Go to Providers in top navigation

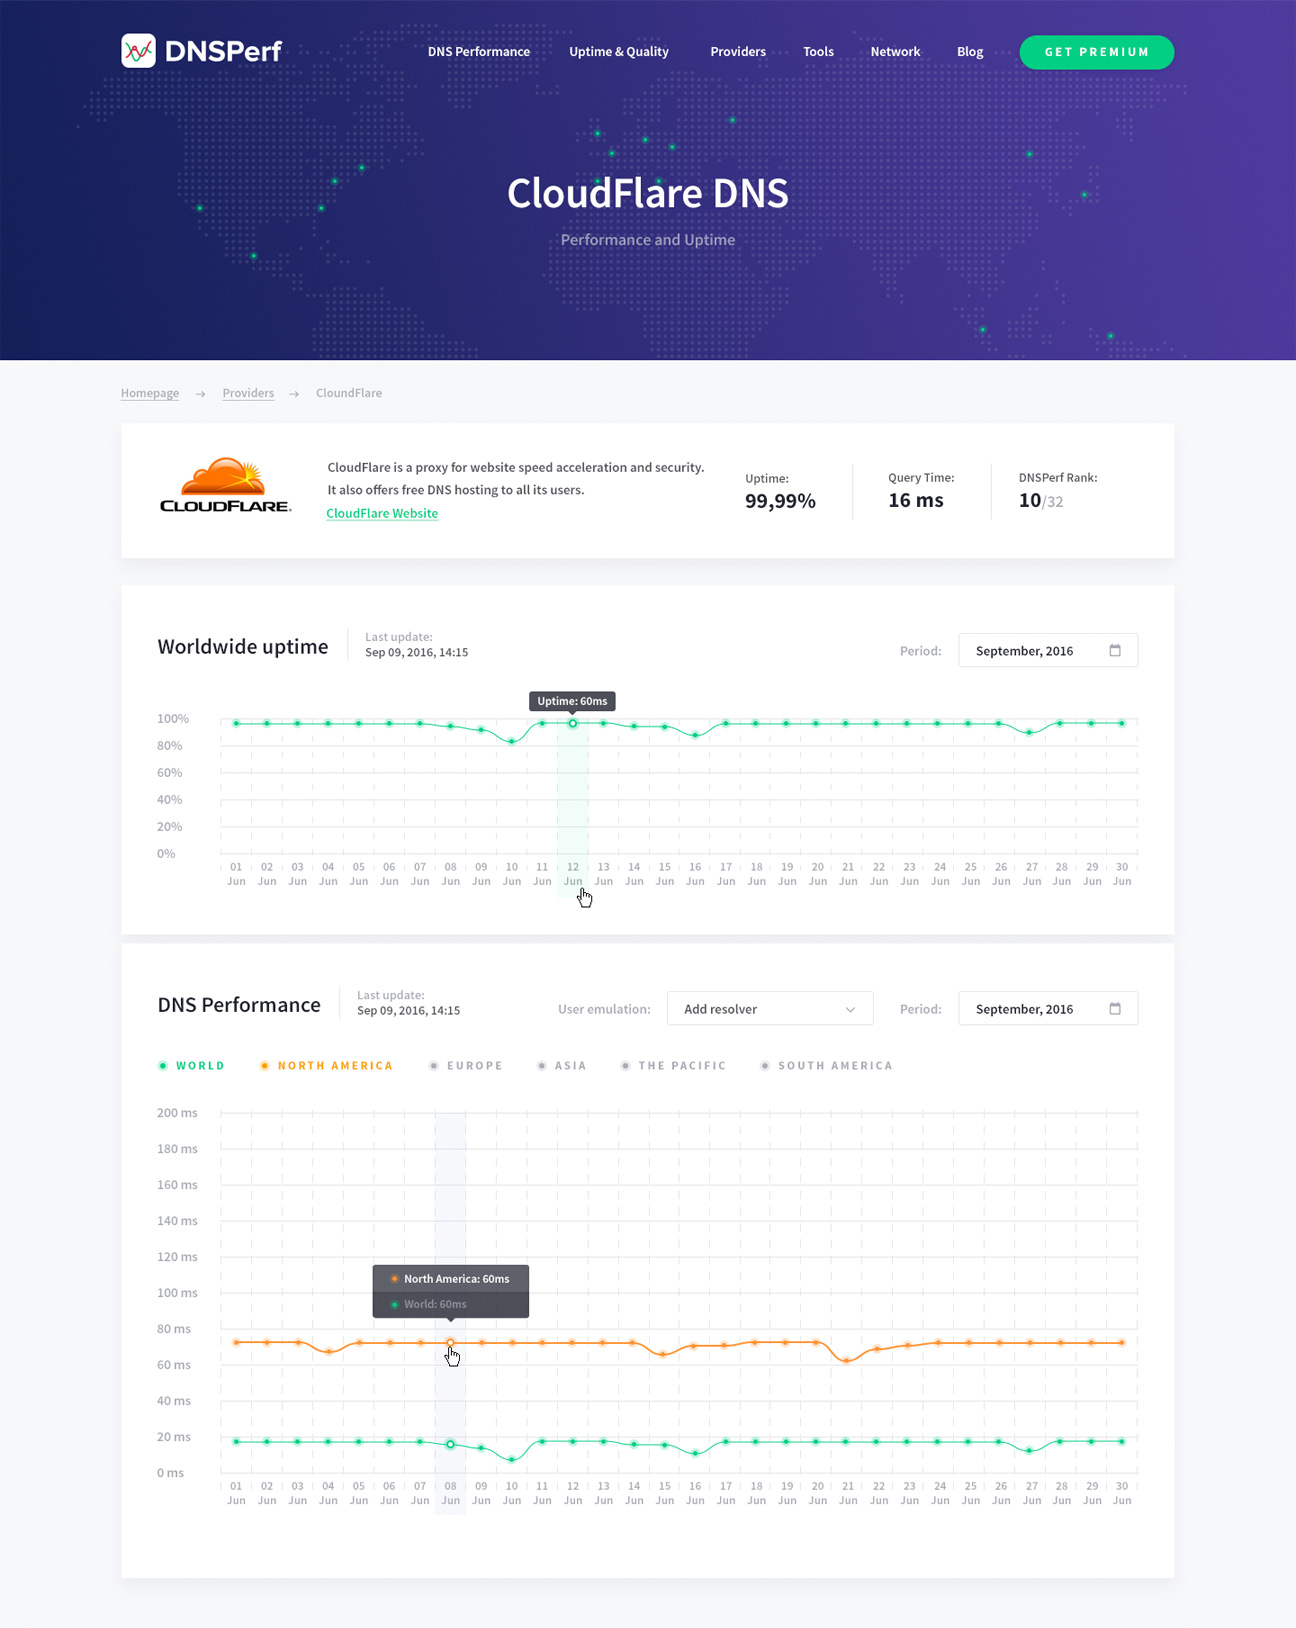(738, 52)
